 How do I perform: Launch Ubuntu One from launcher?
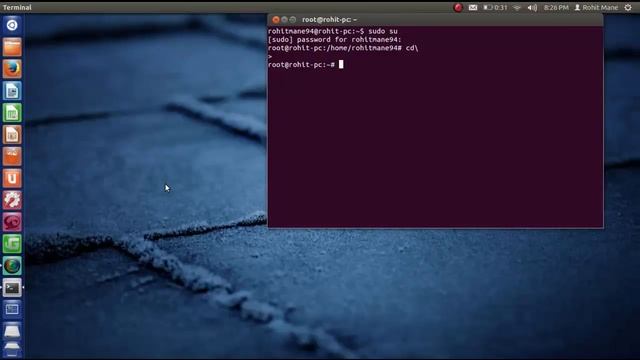pos(12,178)
